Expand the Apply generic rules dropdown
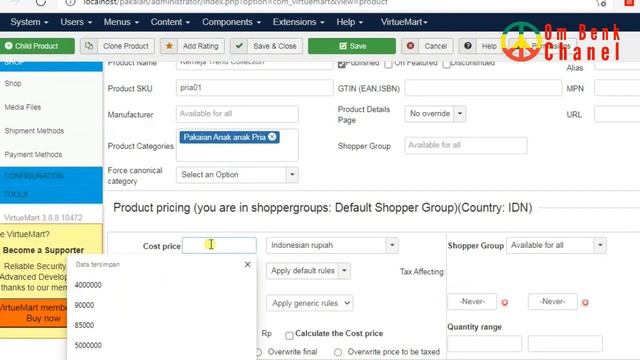640x360 pixels. click(x=309, y=303)
